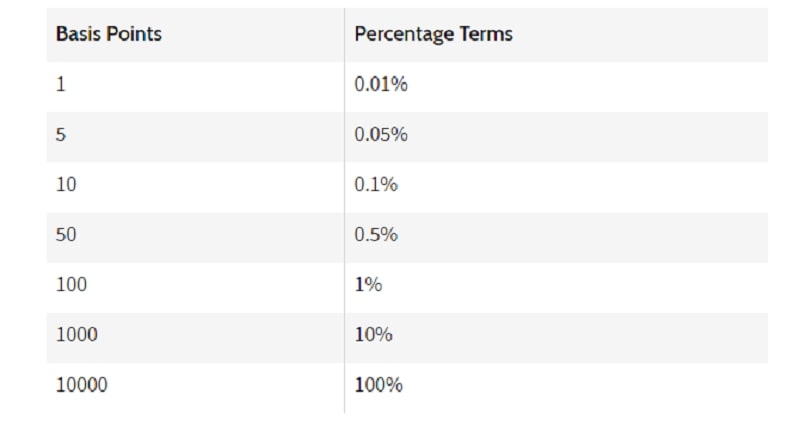Click the Basis Points column header
This screenshot has width=800, height=425.
(109, 34)
